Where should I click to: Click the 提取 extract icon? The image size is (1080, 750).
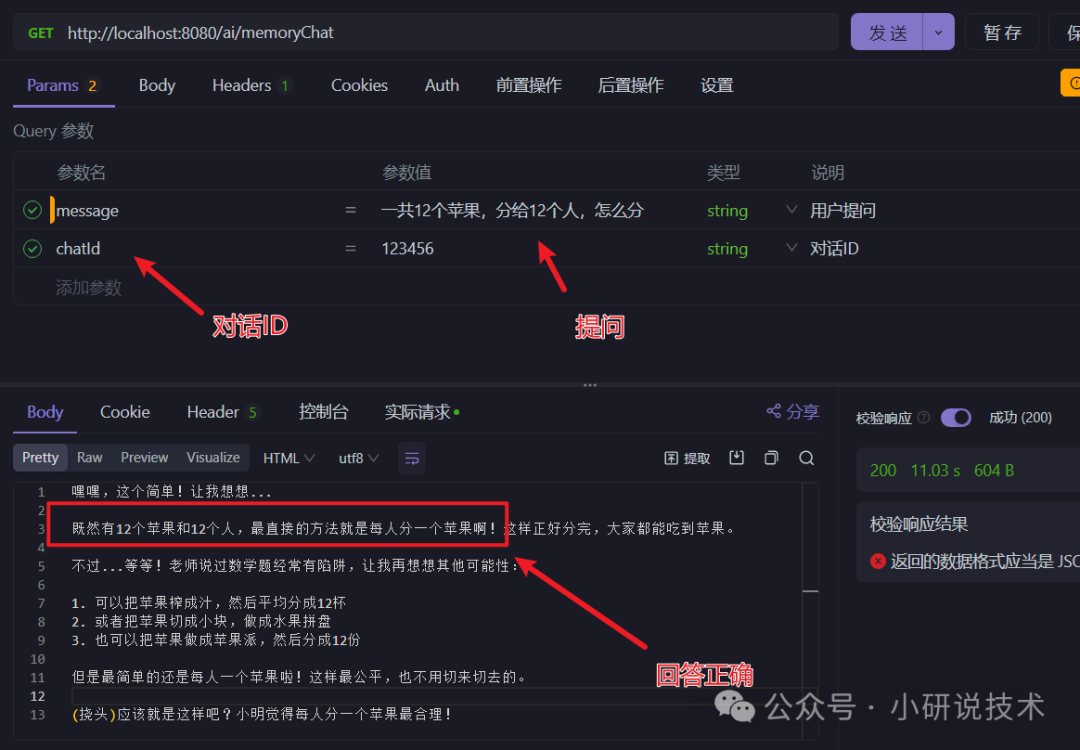(687, 457)
